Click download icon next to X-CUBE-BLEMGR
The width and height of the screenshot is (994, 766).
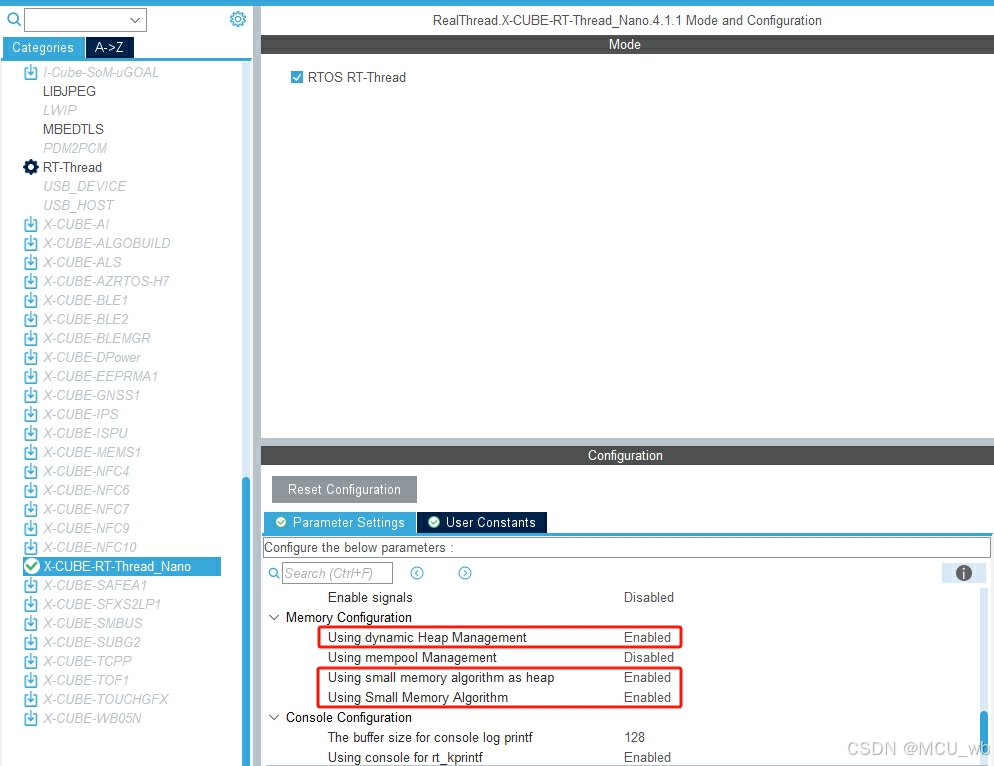30,339
